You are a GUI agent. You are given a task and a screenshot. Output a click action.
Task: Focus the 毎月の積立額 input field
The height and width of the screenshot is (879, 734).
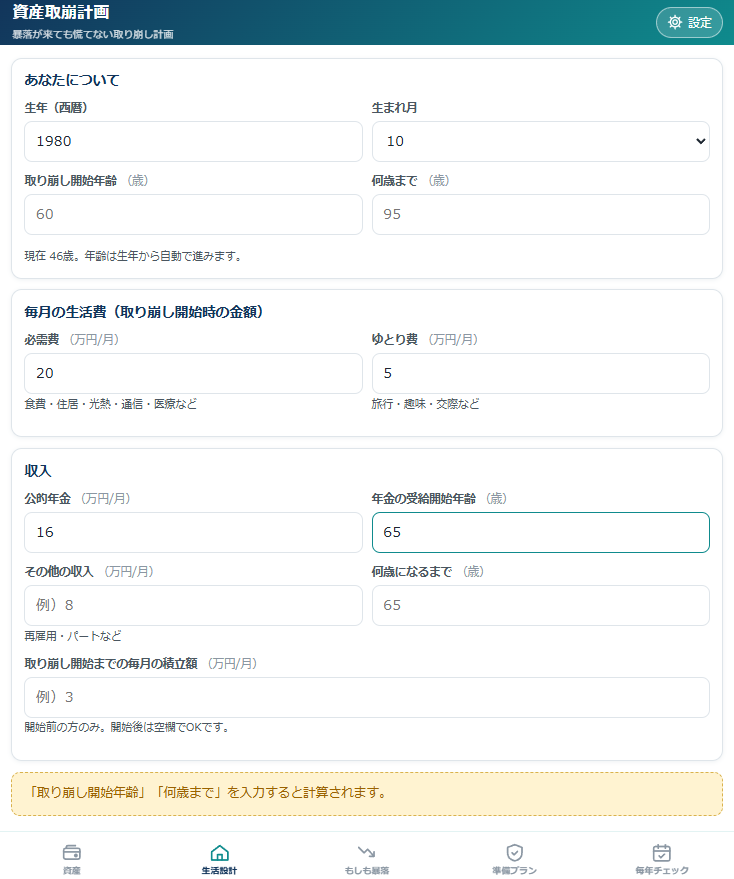[x=367, y=697]
